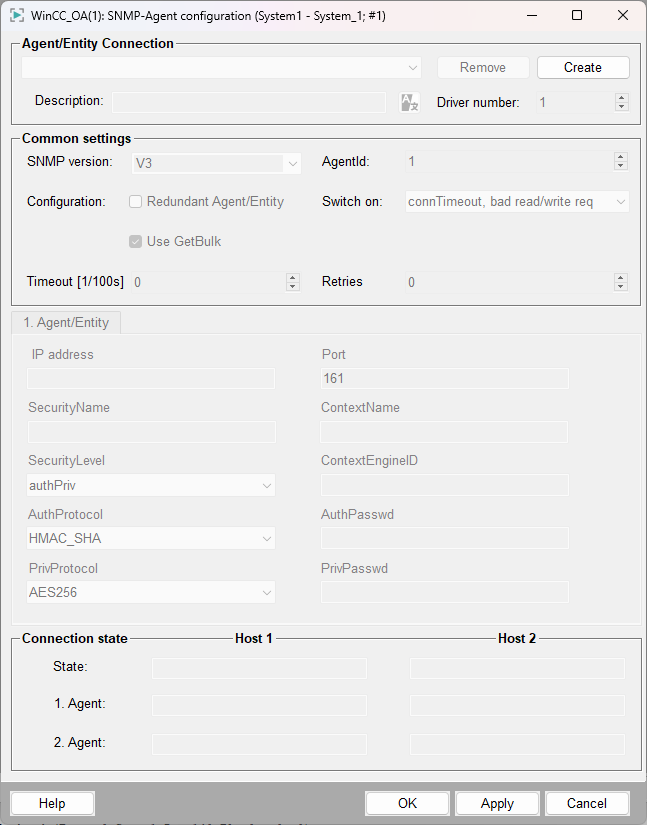Select the 1. Agent/Entity tab
The height and width of the screenshot is (825, 647).
[x=66, y=323]
